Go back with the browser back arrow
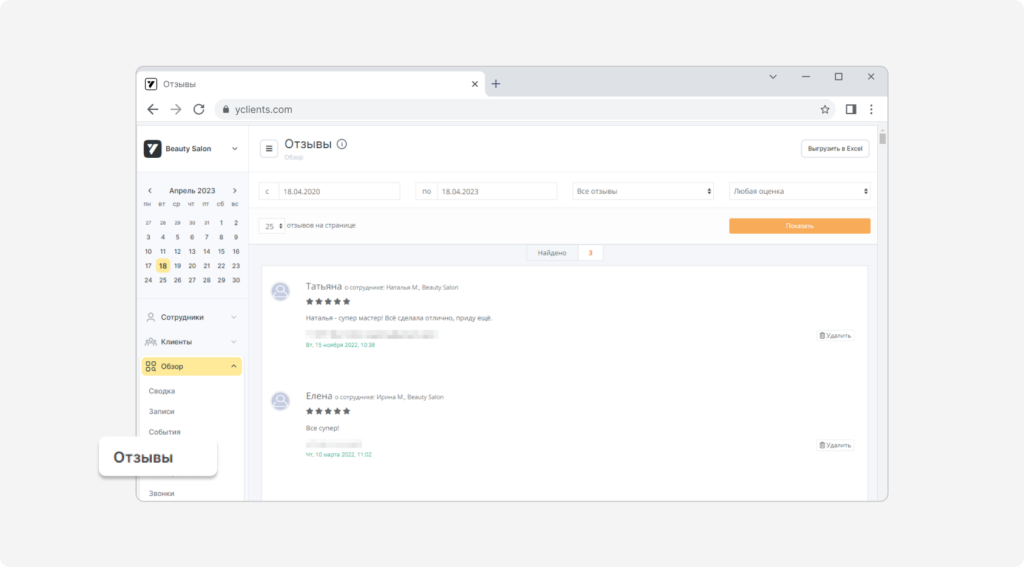1024x567 pixels. point(153,110)
